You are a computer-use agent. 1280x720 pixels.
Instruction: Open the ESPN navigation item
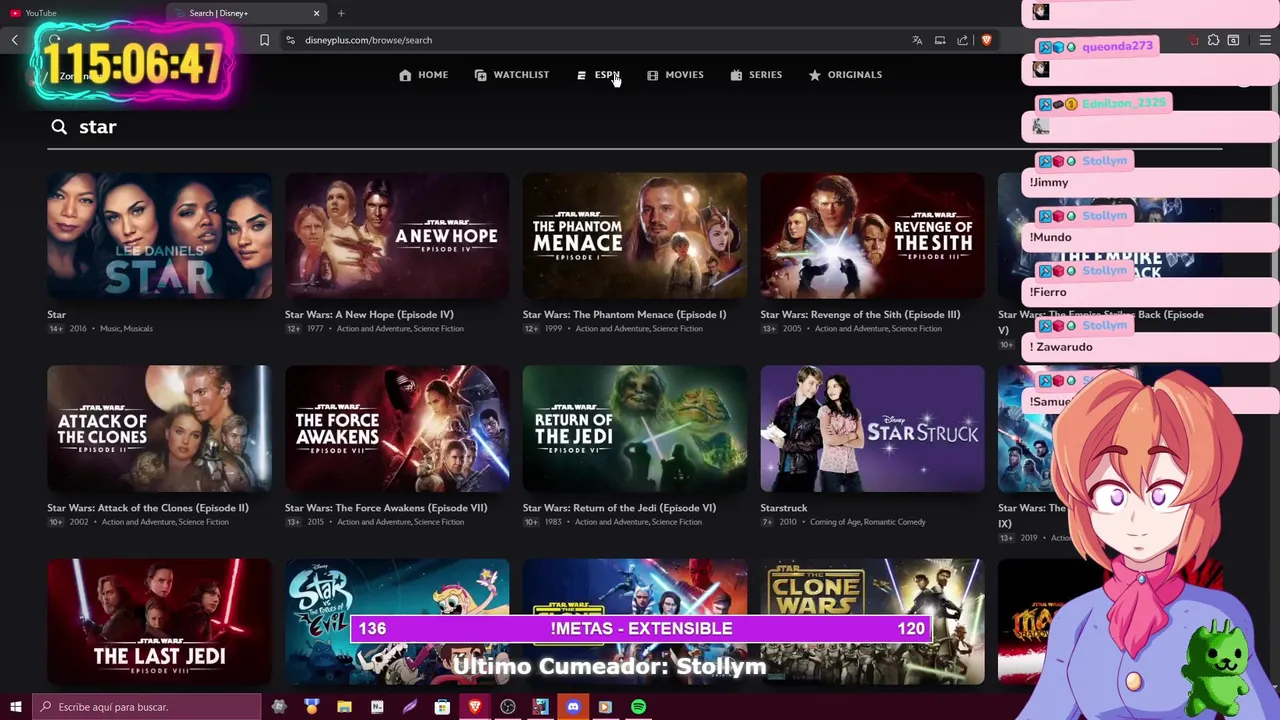click(598, 75)
